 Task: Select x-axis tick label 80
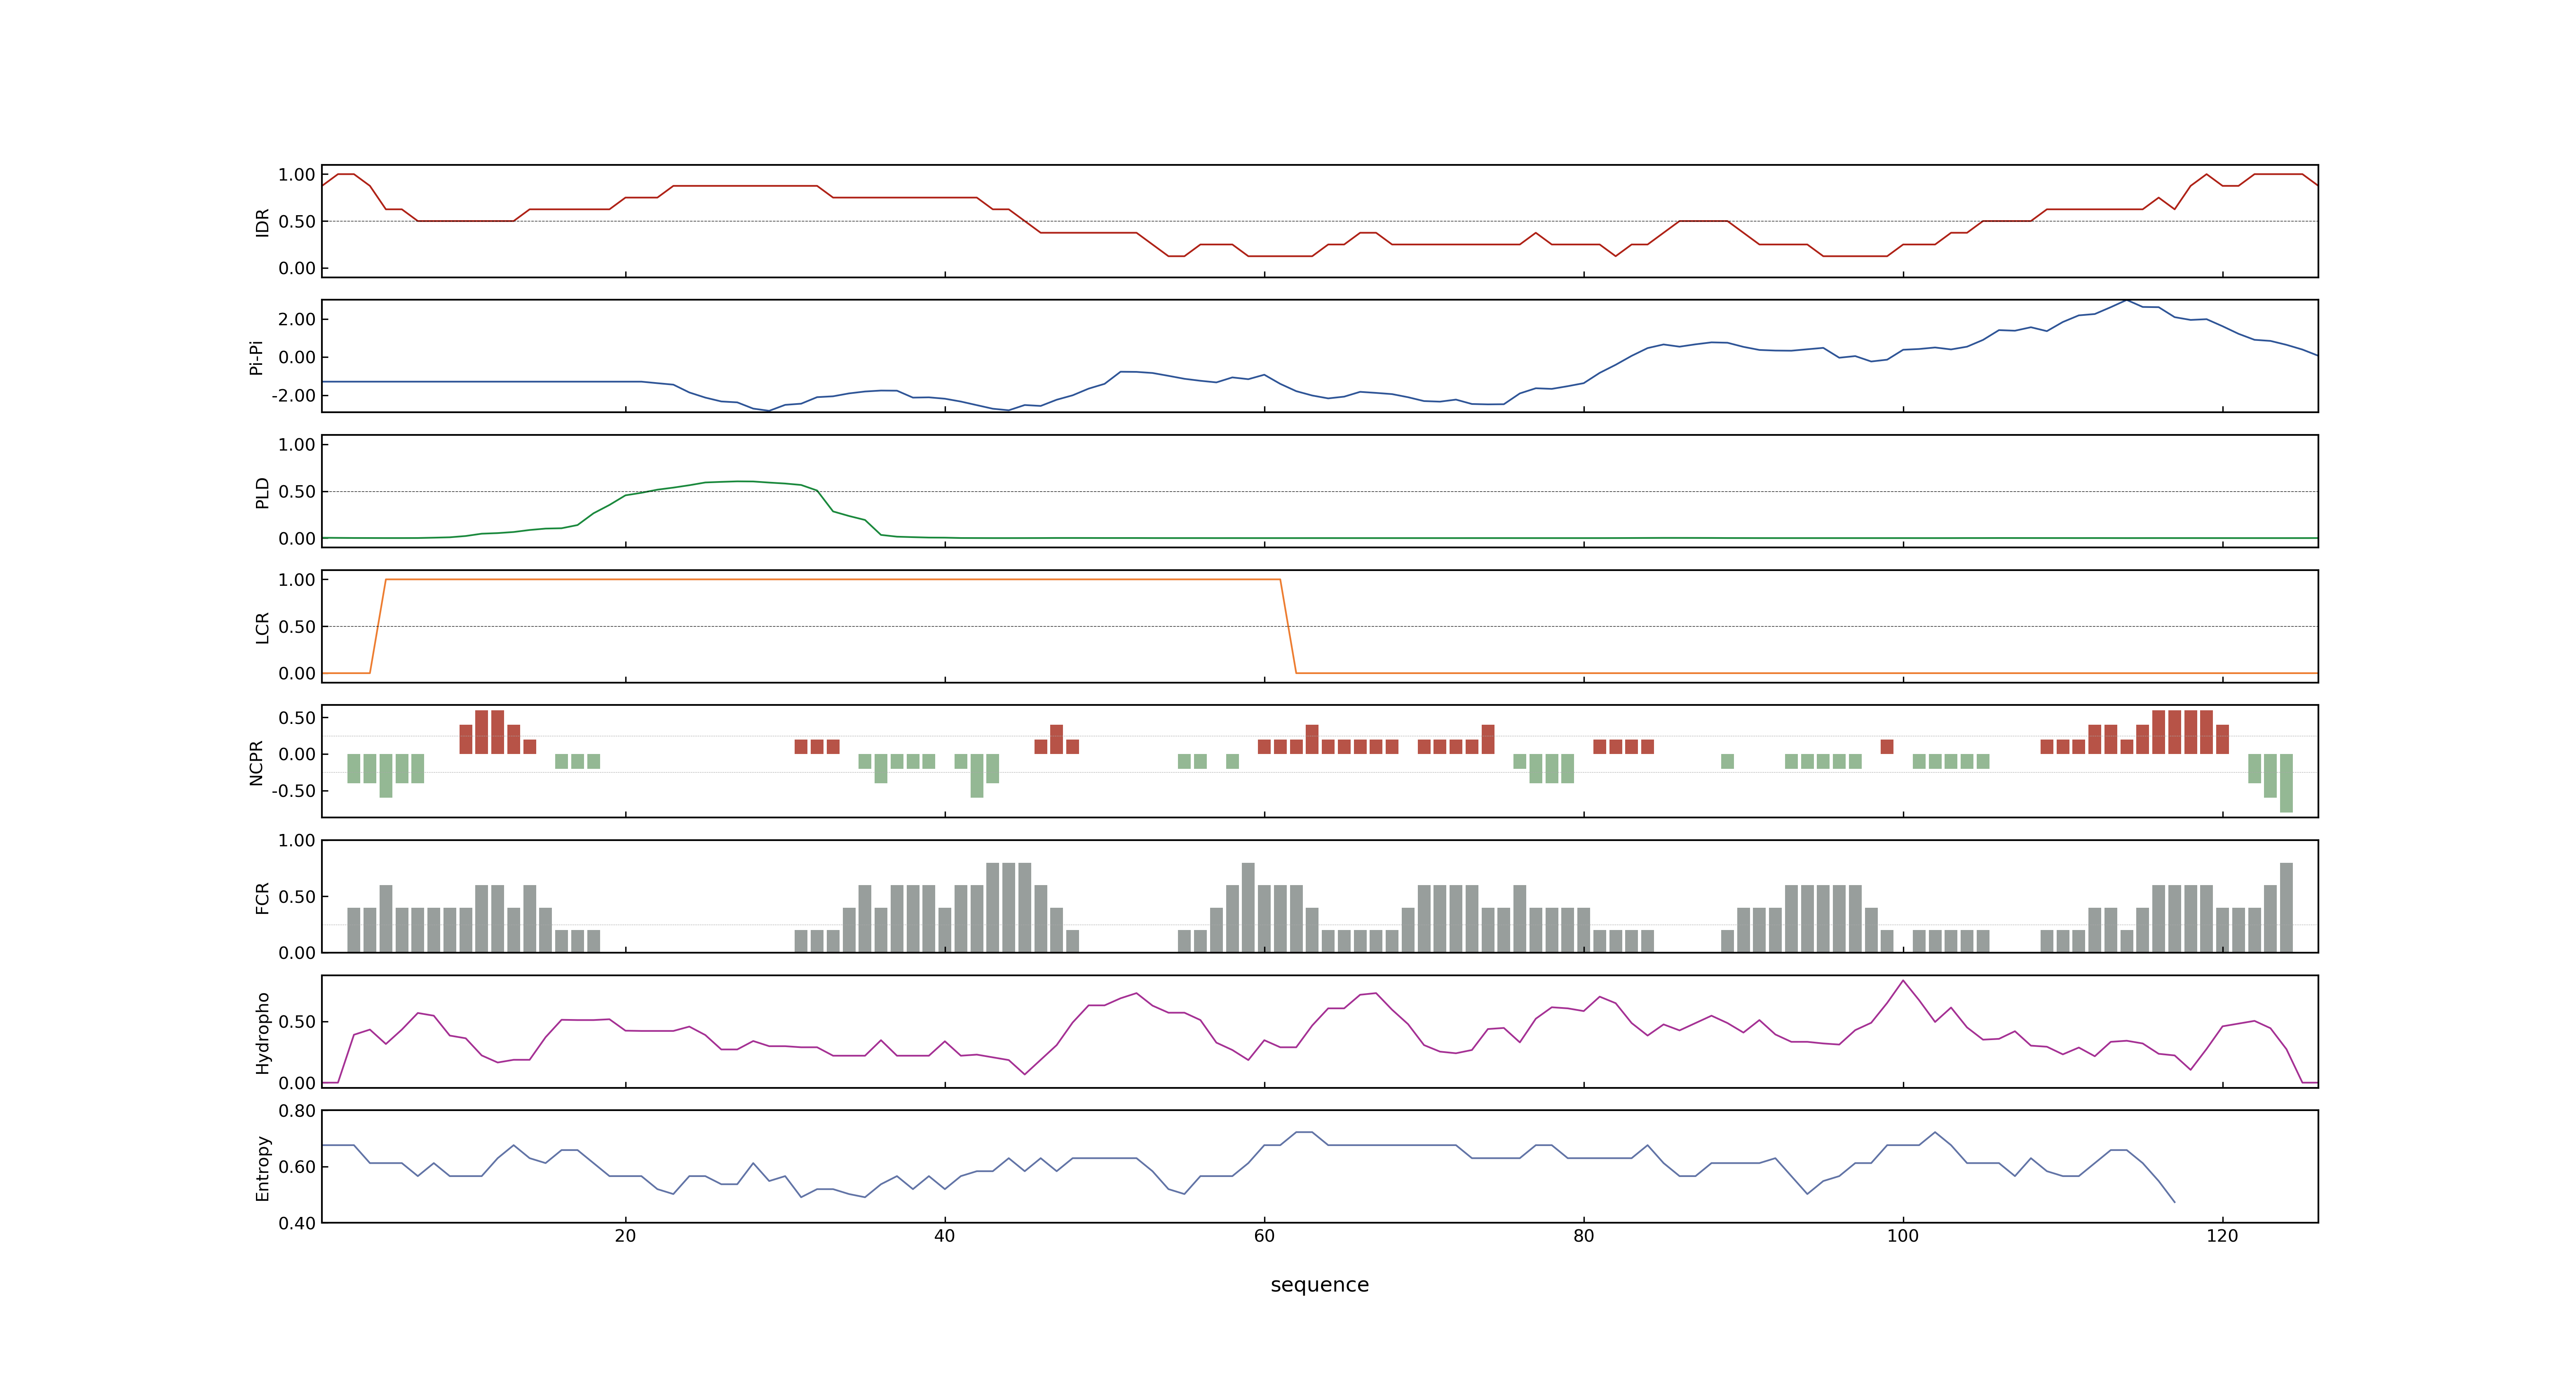pyautogui.click(x=1583, y=1235)
